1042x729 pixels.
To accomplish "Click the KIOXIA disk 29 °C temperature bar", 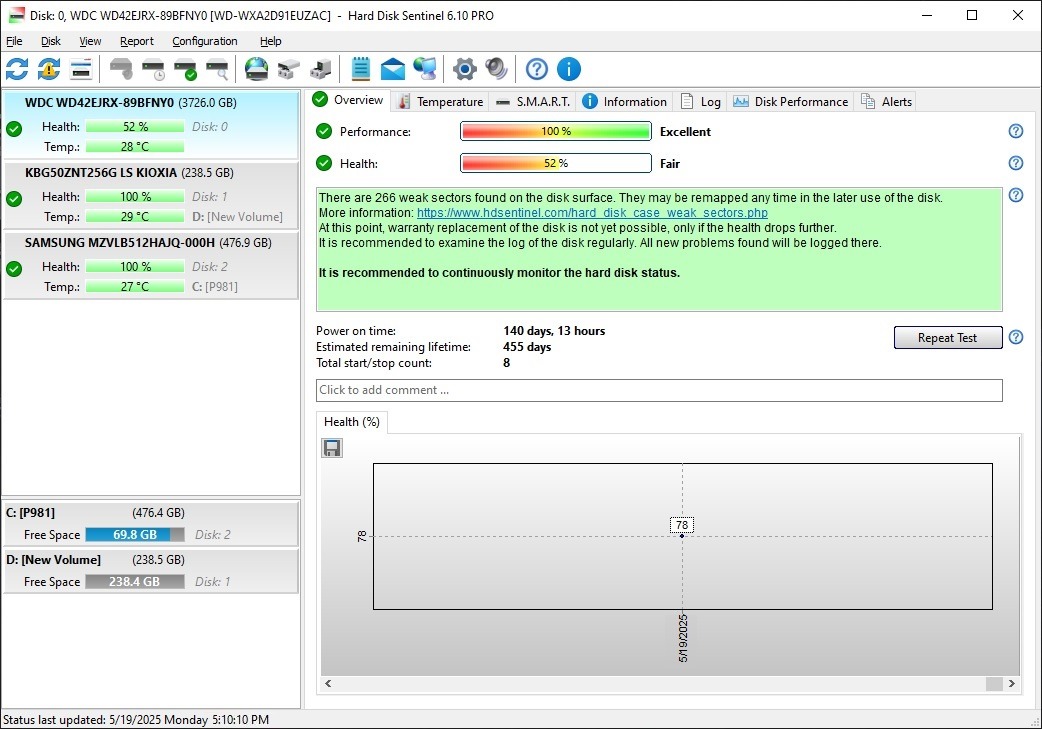I will point(135,217).
